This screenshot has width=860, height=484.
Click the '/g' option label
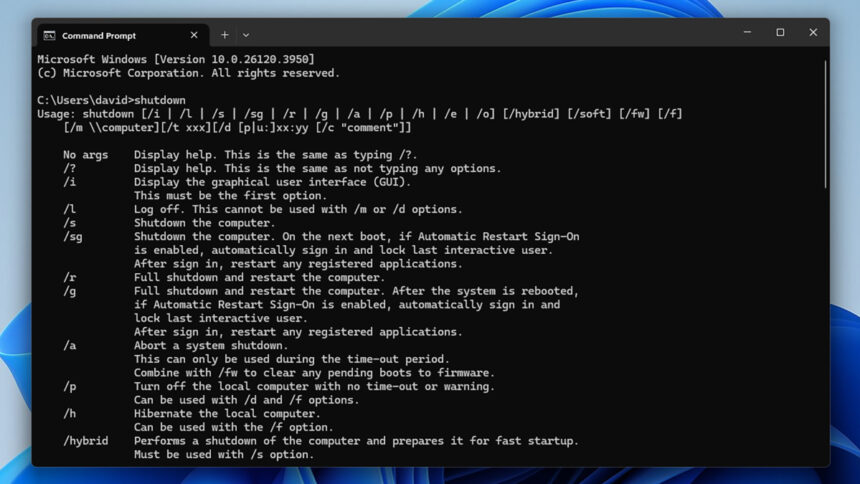(x=70, y=291)
